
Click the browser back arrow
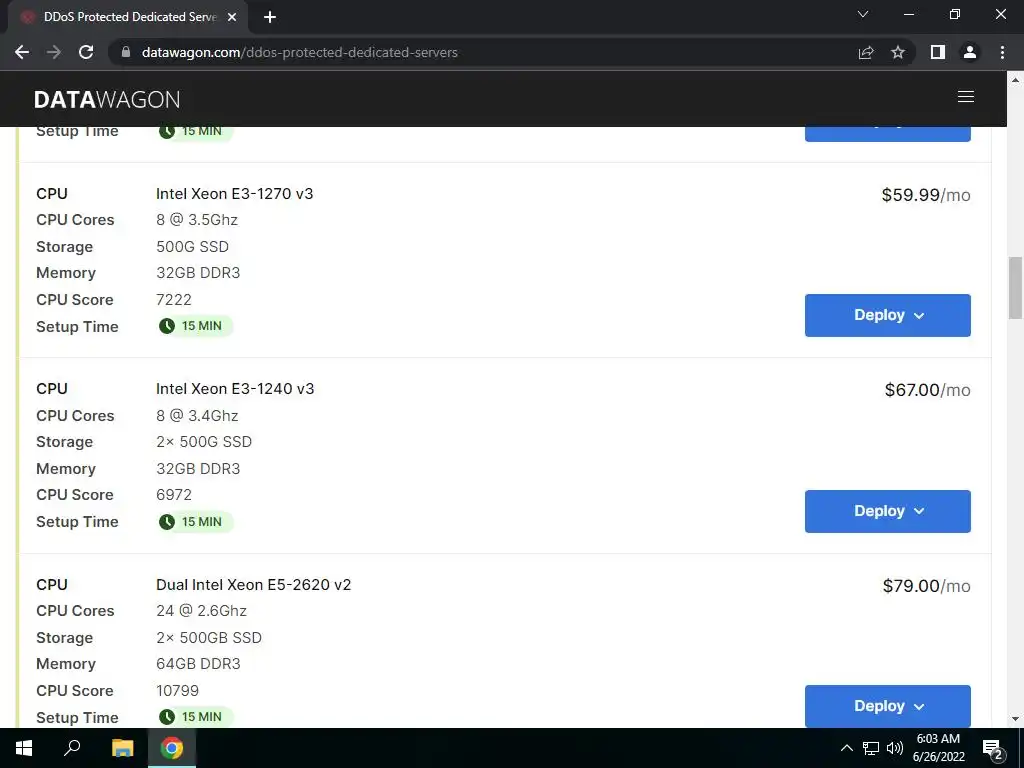tap(22, 52)
